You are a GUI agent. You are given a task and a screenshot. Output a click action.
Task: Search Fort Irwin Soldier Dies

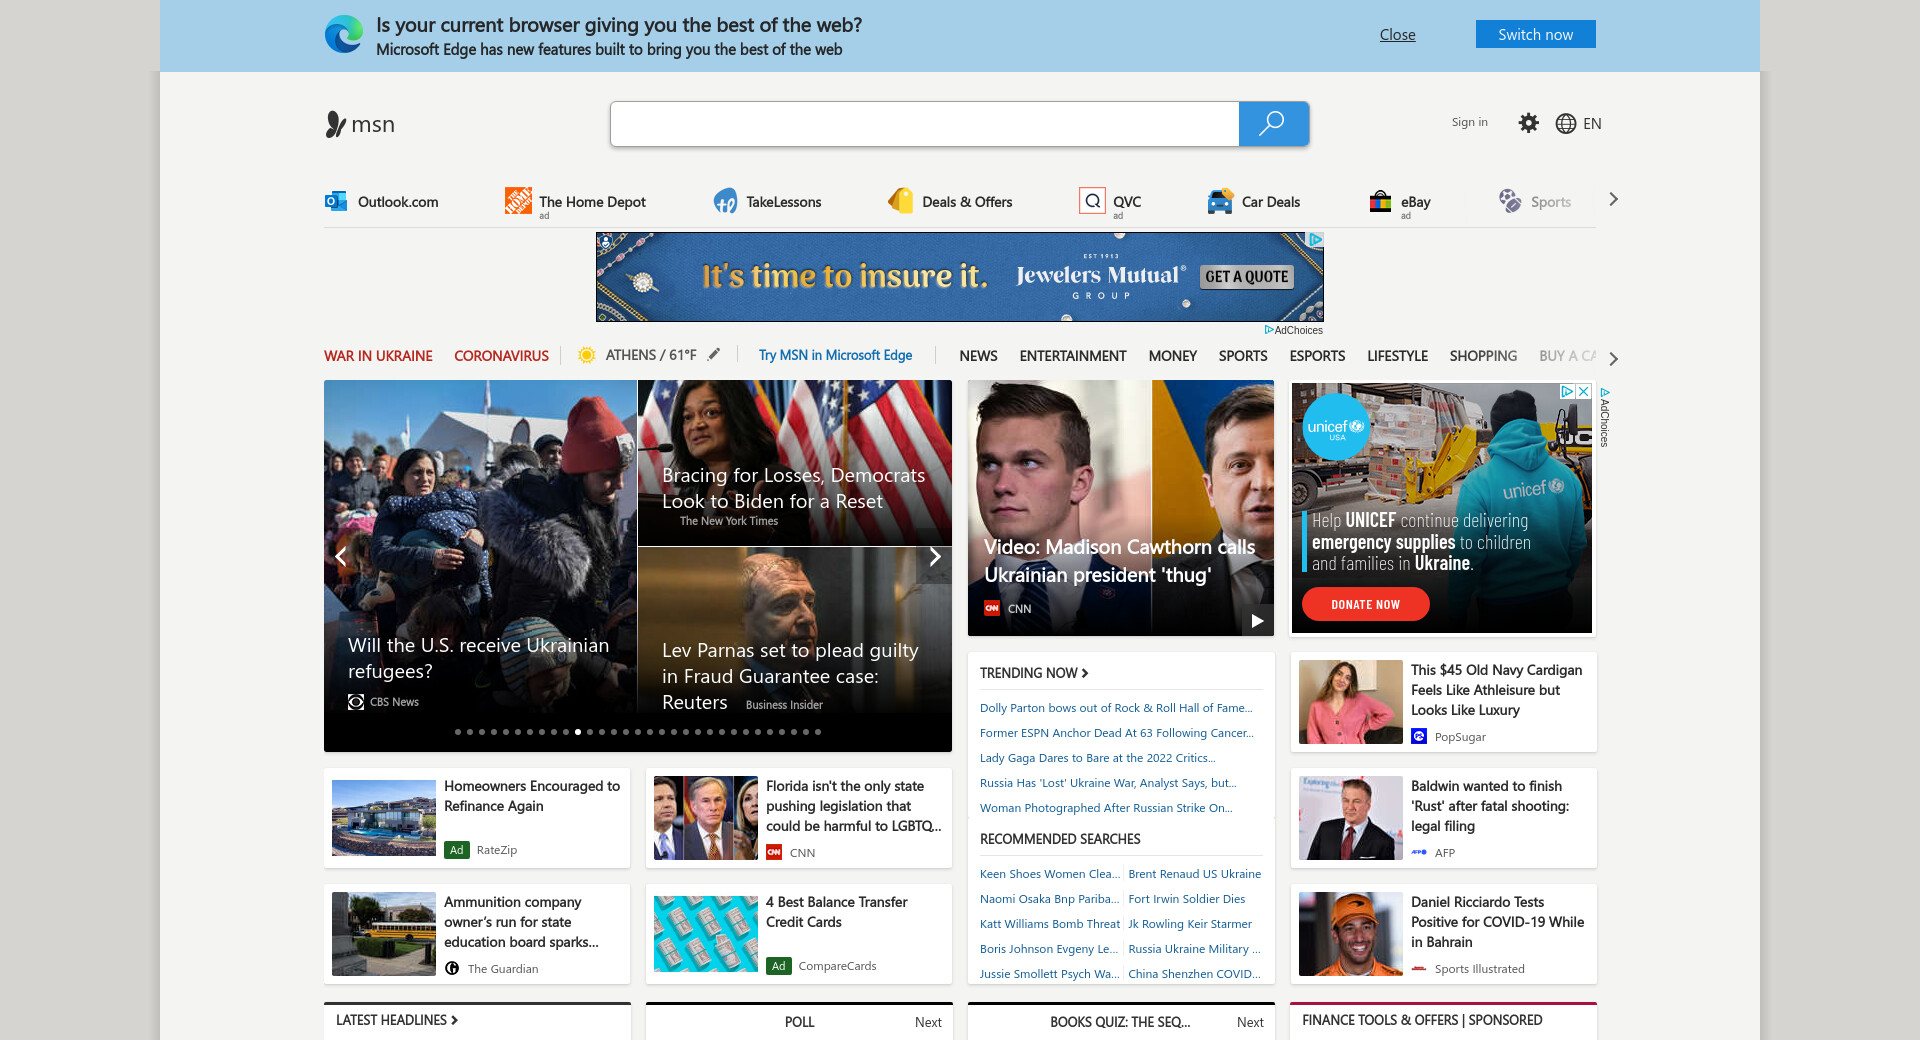click(x=1187, y=899)
